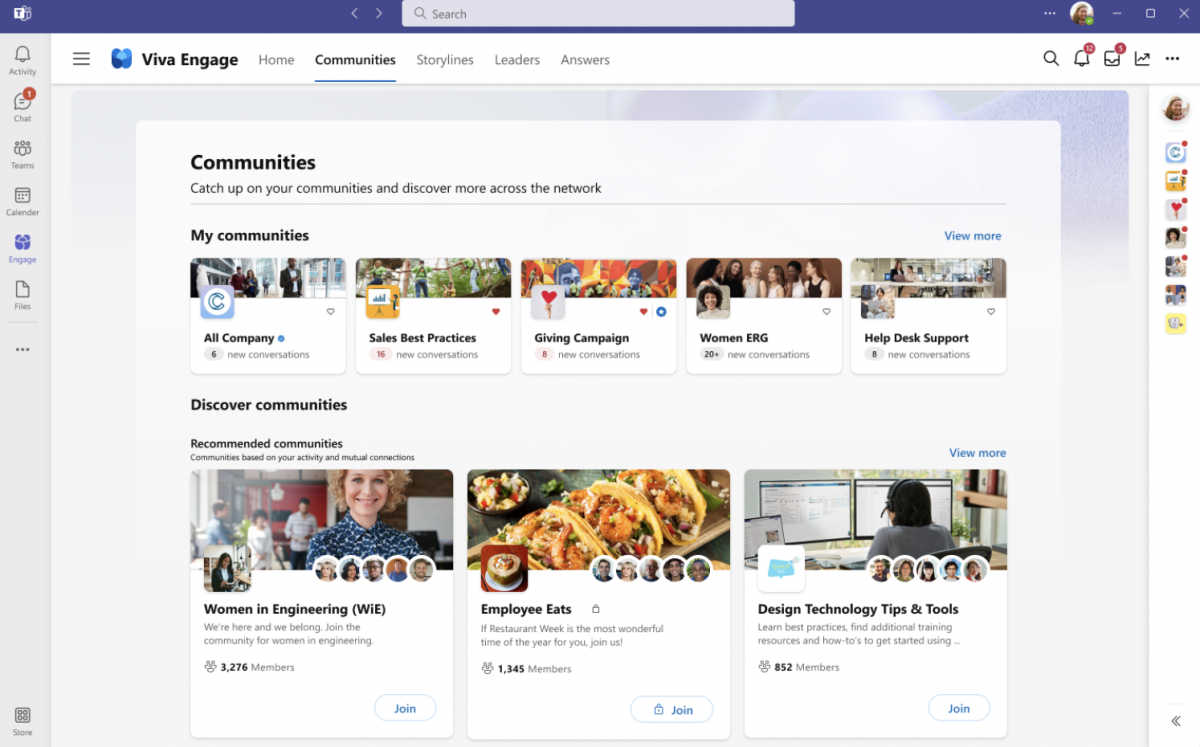Open the analytics insights chart icon
This screenshot has width=1200, height=747.
[x=1142, y=59]
